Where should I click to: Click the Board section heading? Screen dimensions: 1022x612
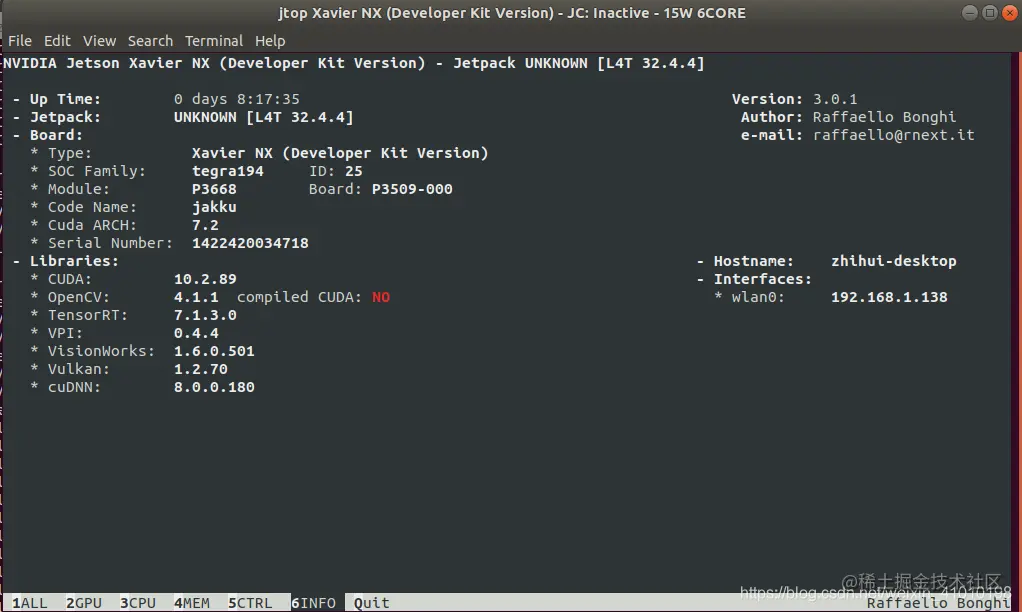[x=56, y=135]
